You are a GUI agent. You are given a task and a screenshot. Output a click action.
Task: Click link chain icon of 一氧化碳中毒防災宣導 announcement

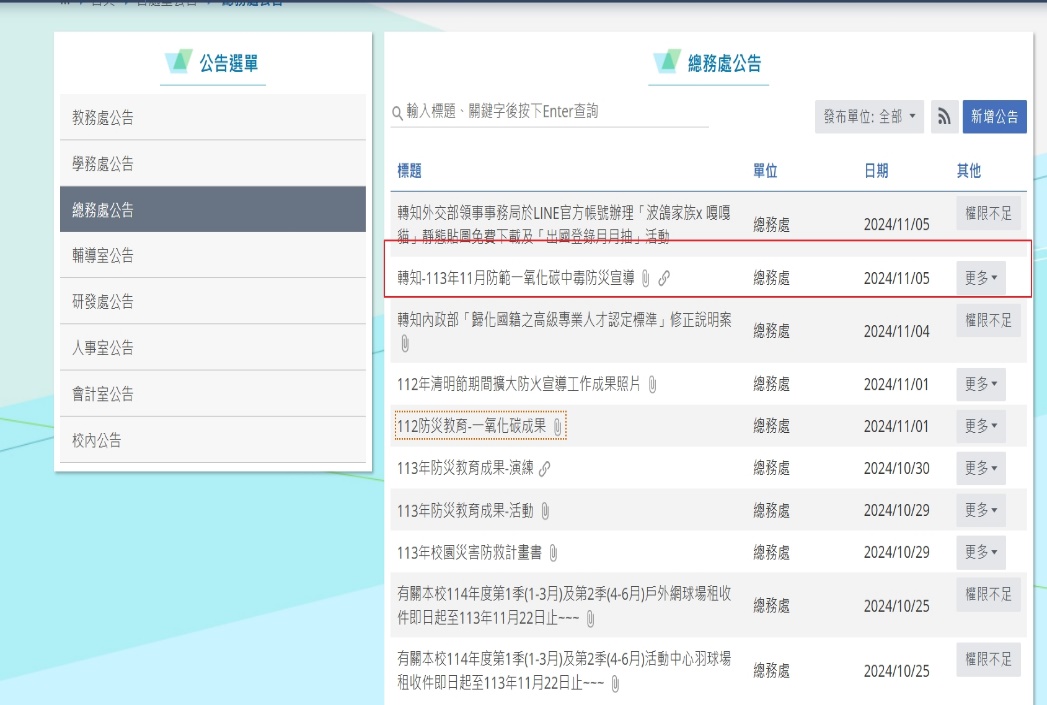pos(664,278)
